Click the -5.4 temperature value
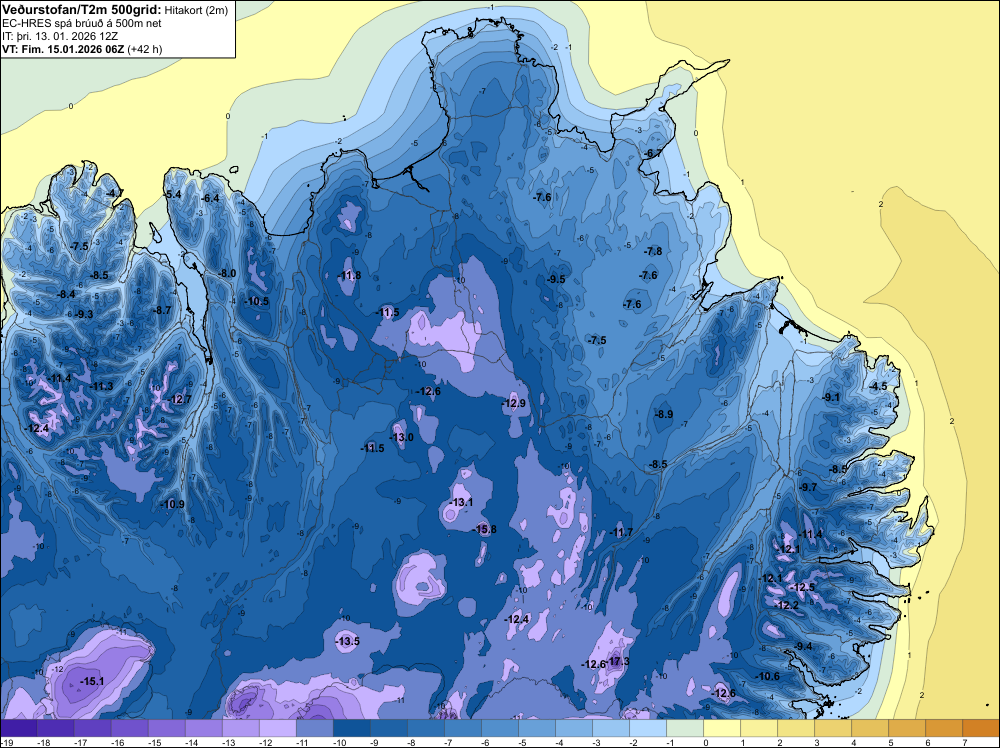Screen dimensions: 1000x748 coord(173,194)
